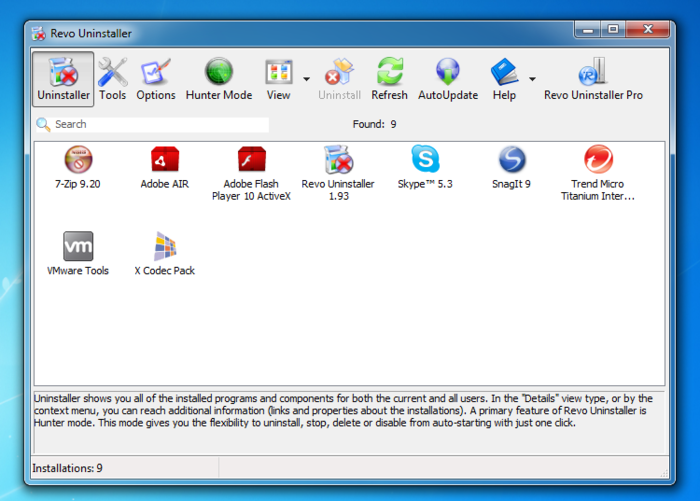Click the Uninstaller description text panel

point(350,422)
